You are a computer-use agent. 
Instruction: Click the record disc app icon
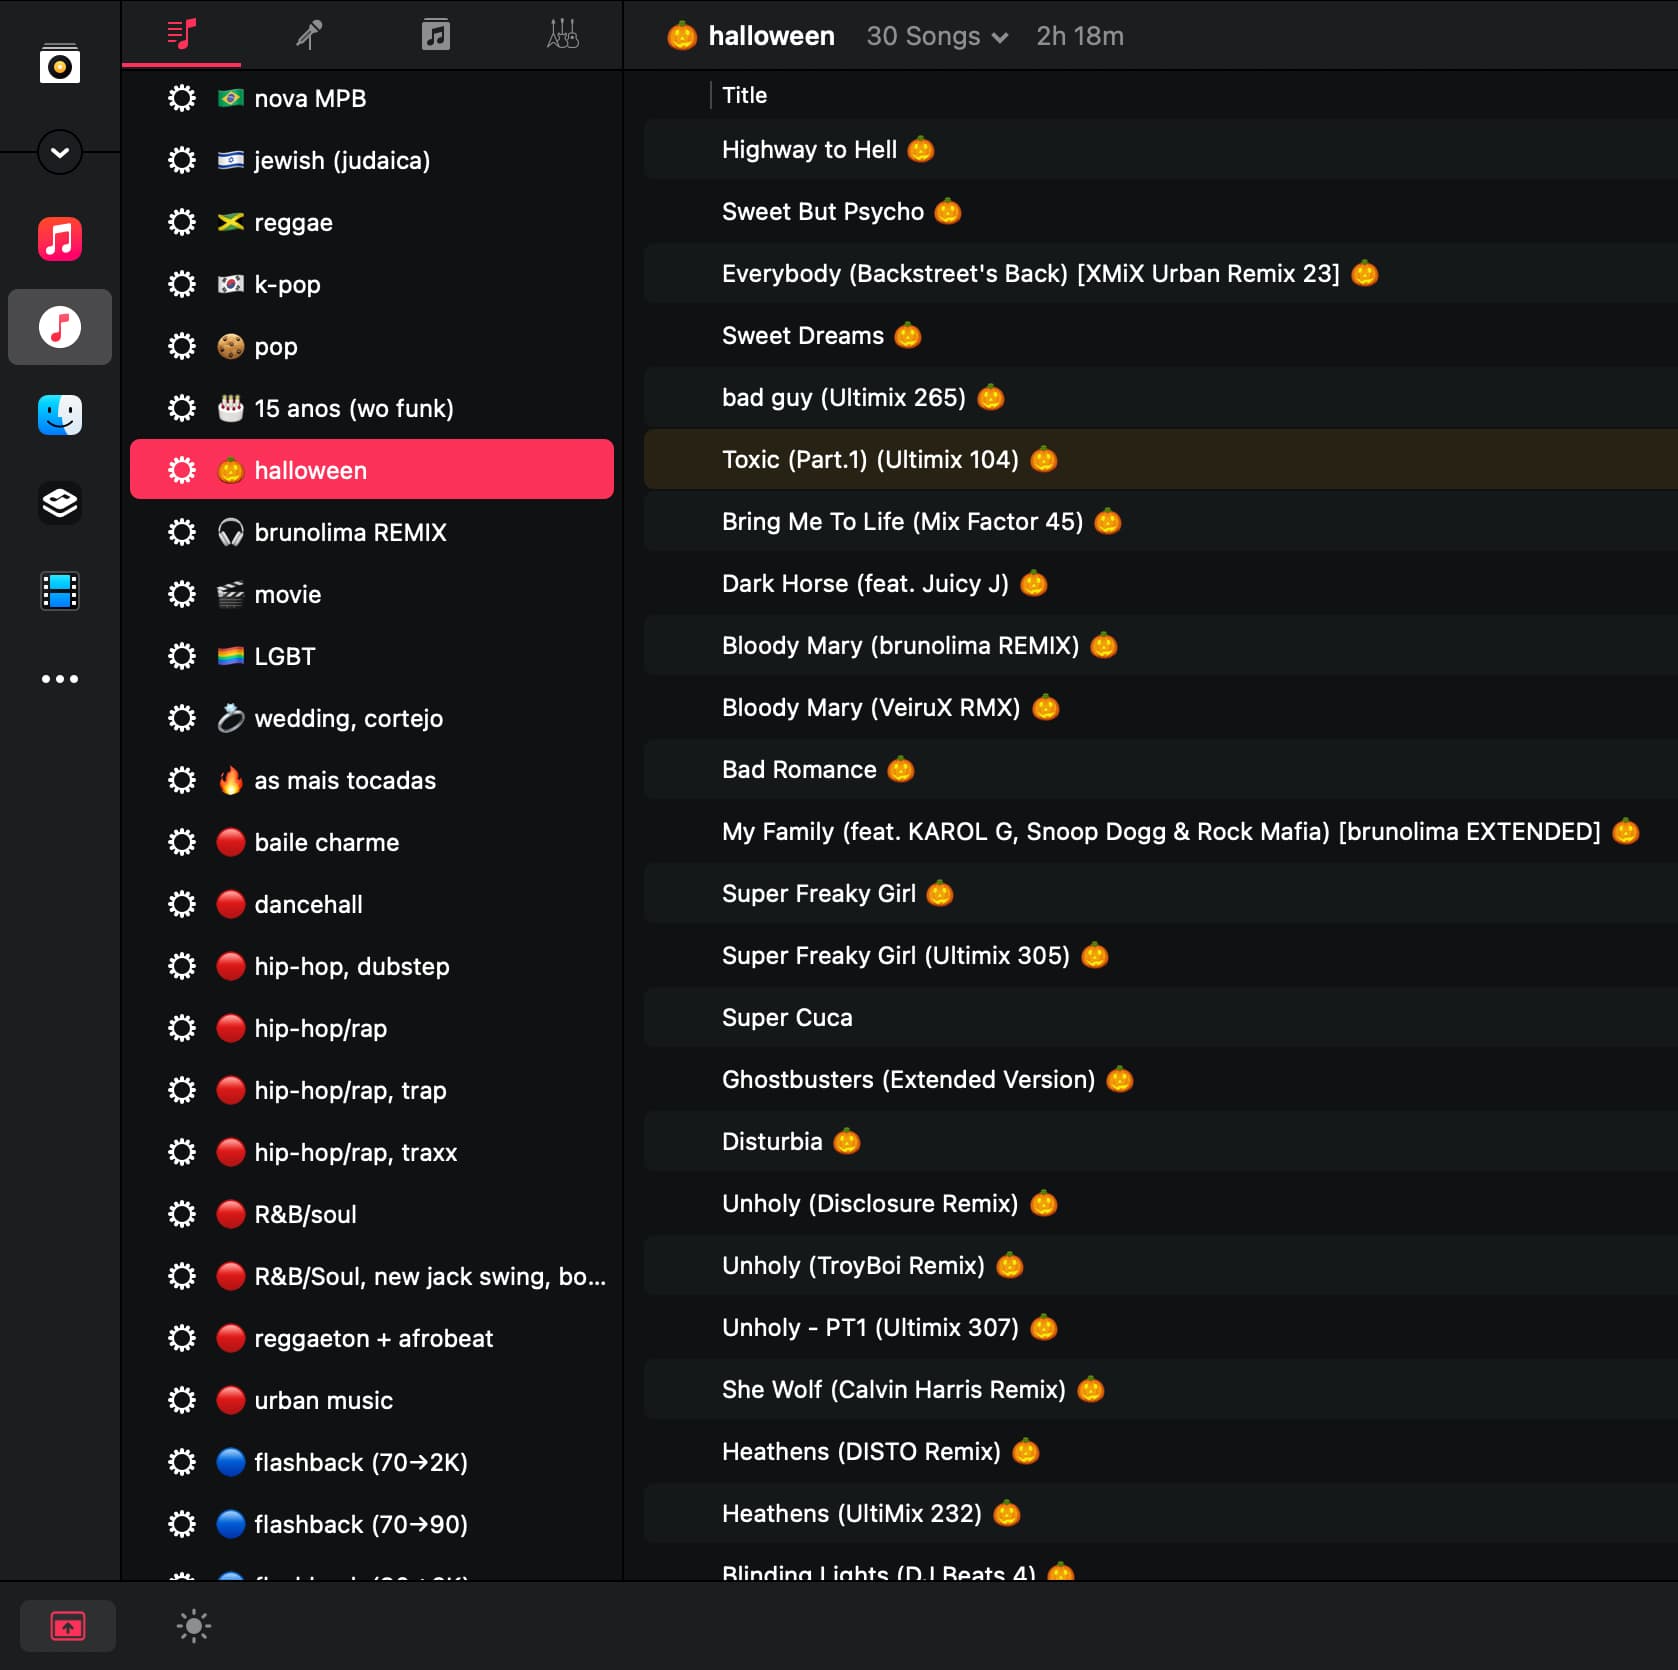pyautogui.click(x=60, y=66)
